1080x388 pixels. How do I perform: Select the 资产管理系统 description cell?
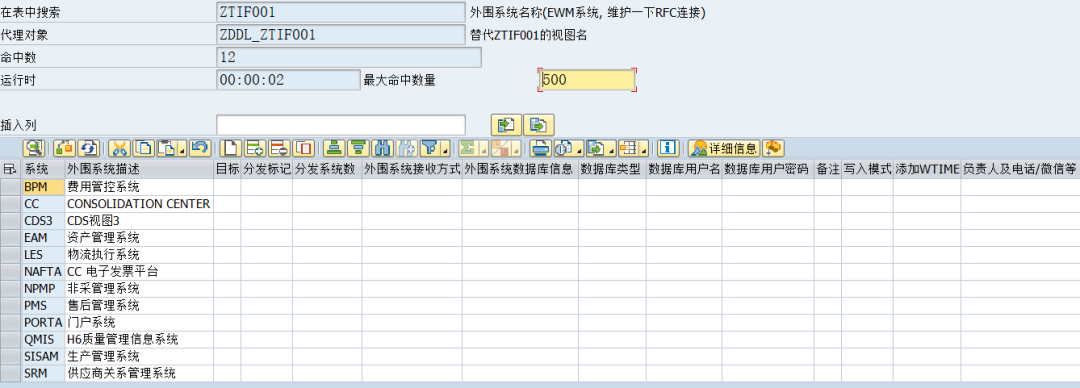click(139, 238)
